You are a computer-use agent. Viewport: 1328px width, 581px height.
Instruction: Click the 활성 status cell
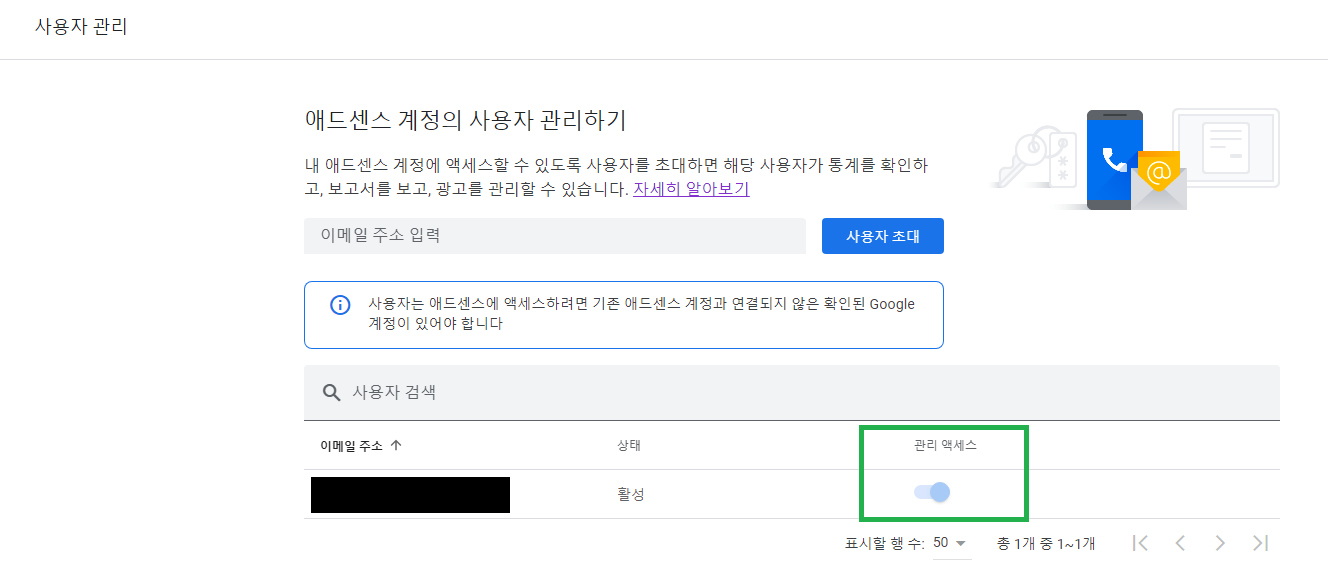coord(631,495)
